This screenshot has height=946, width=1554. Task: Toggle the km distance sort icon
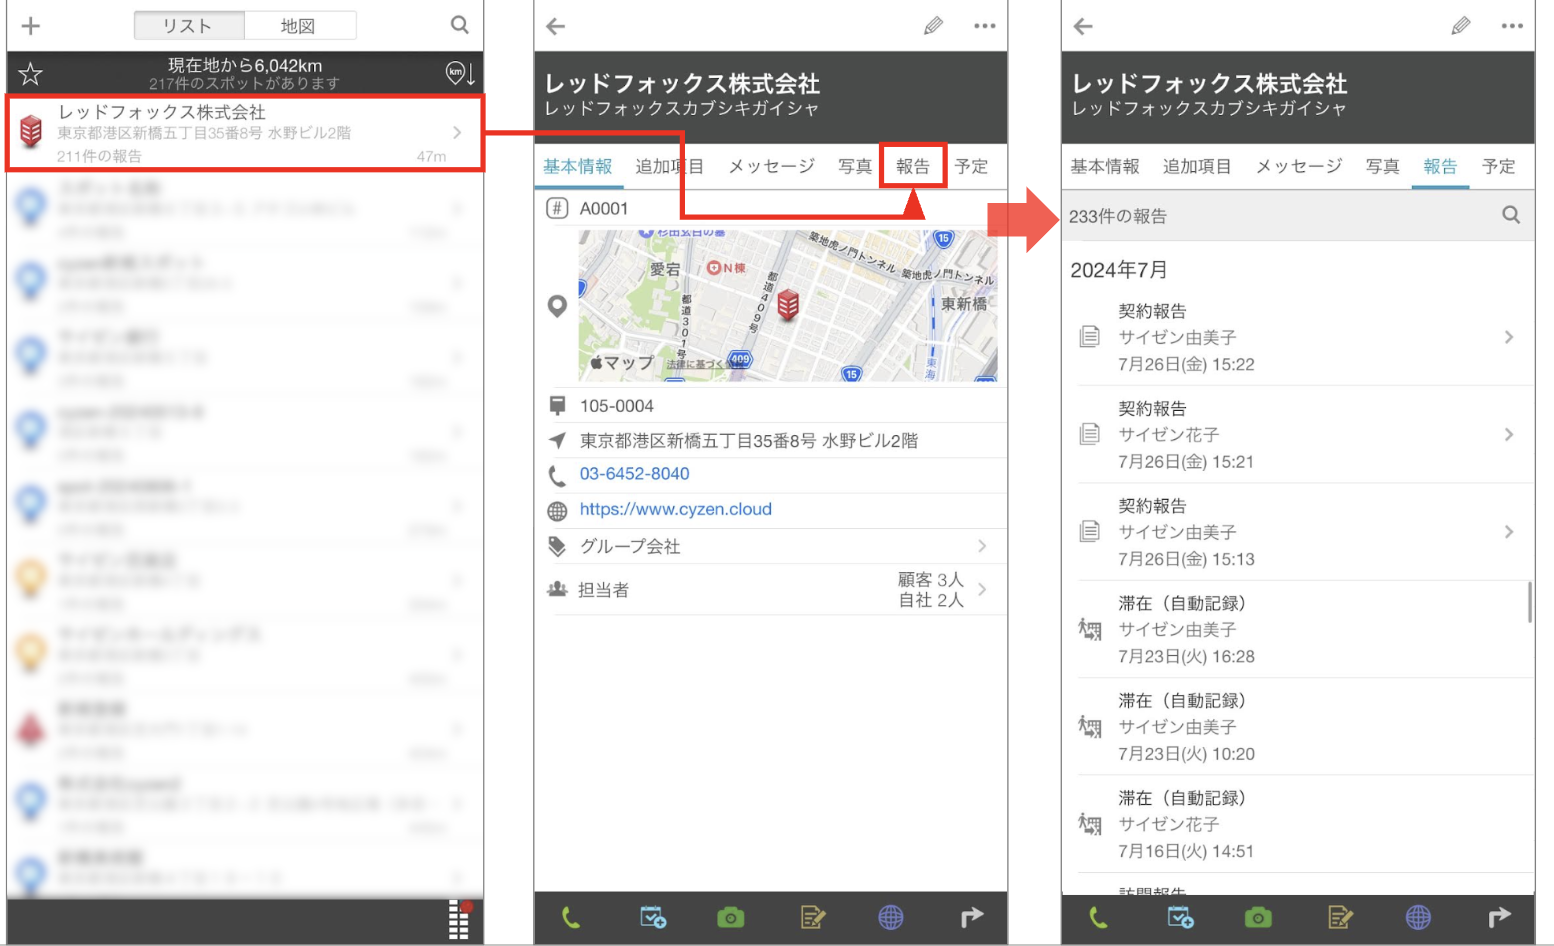pyautogui.click(x=460, y=72)
